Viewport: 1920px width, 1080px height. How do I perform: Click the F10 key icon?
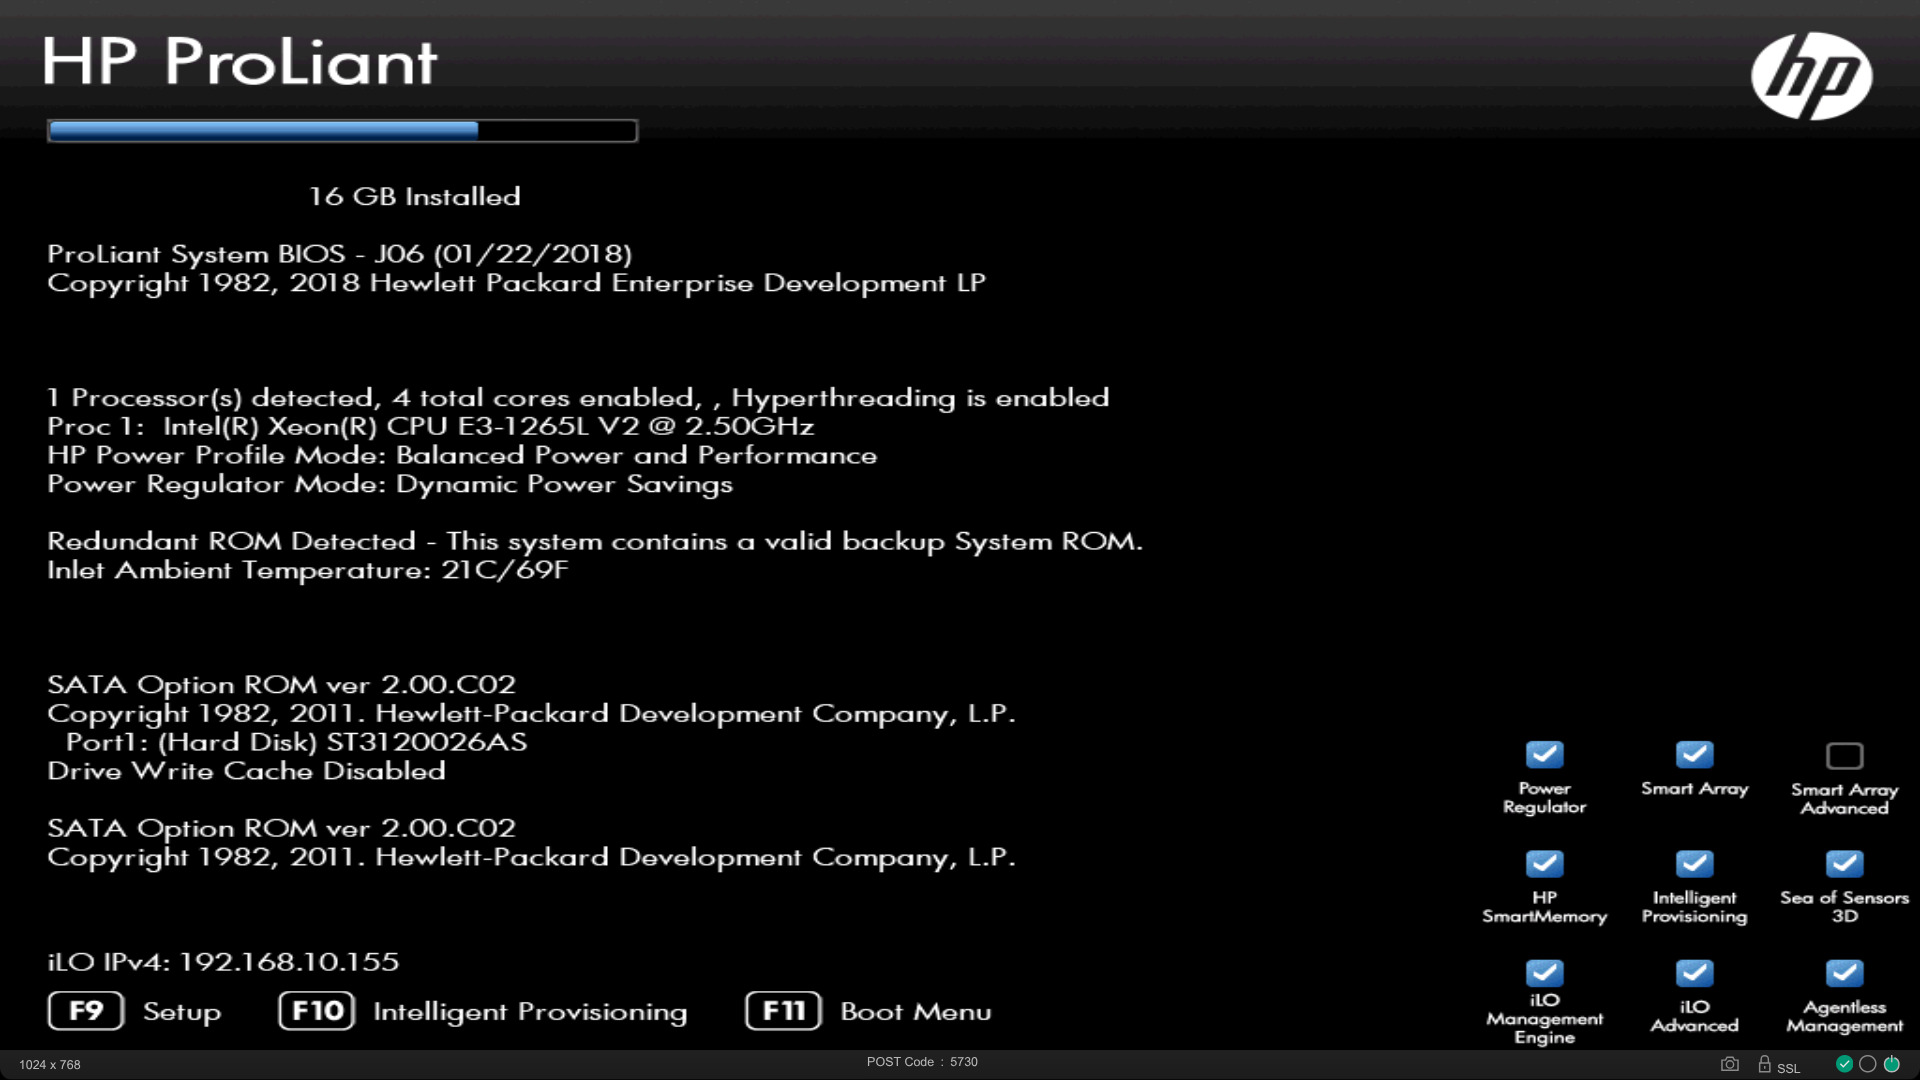[317, 1011]
